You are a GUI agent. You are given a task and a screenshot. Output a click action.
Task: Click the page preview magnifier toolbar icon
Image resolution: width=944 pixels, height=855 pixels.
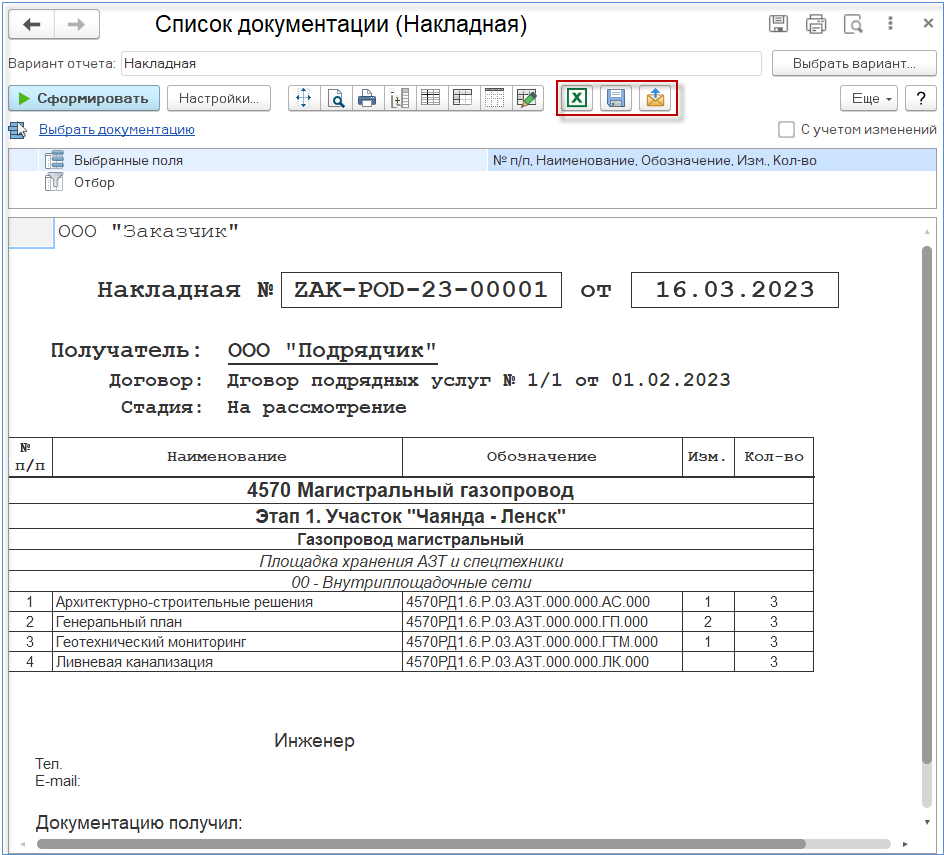click(x=336, y=98)
